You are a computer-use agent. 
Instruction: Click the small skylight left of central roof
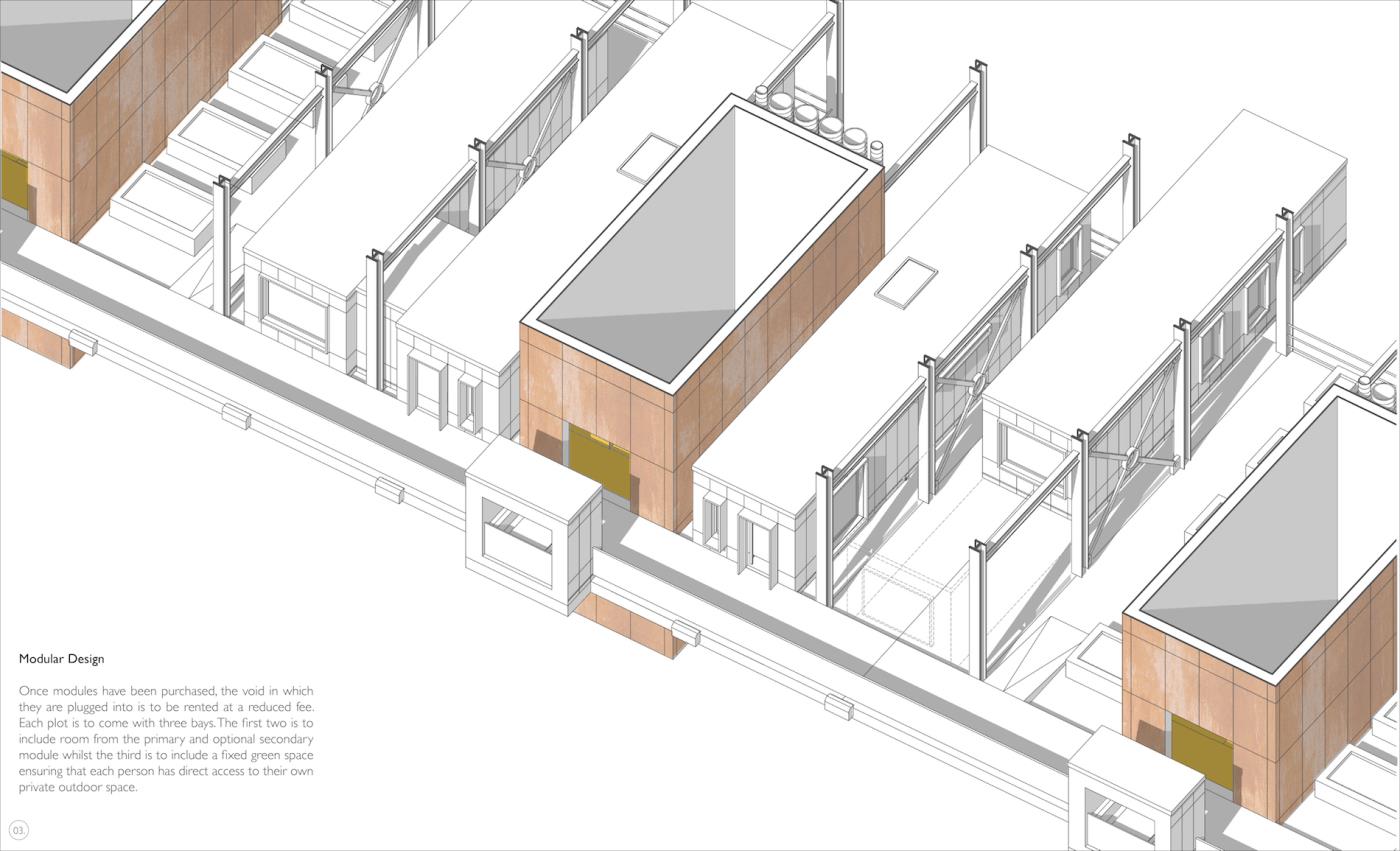[648, 157]
